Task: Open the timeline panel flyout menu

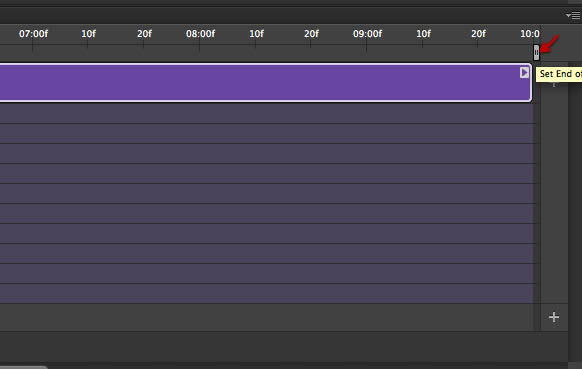Action: tap(573, 16)
